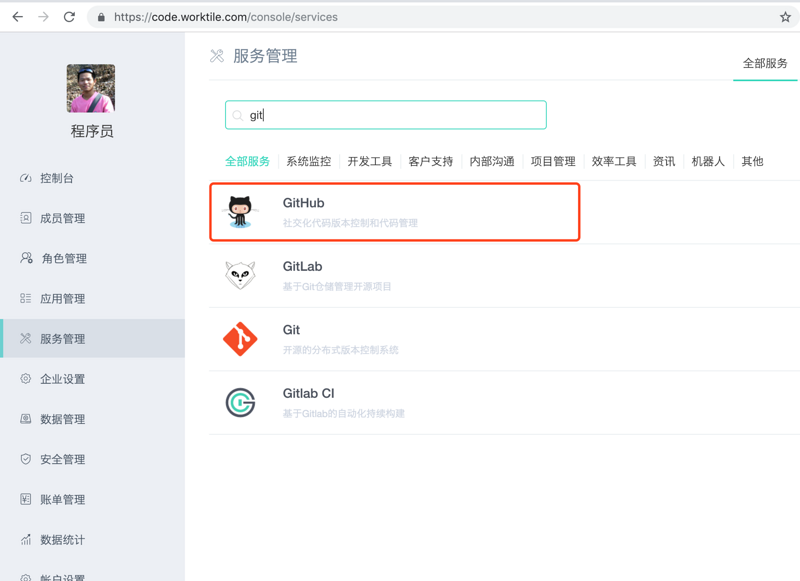Click the 企业设置 gear icon
The image size is (800, 581).
pyautogui.click(x=26, y=378)
